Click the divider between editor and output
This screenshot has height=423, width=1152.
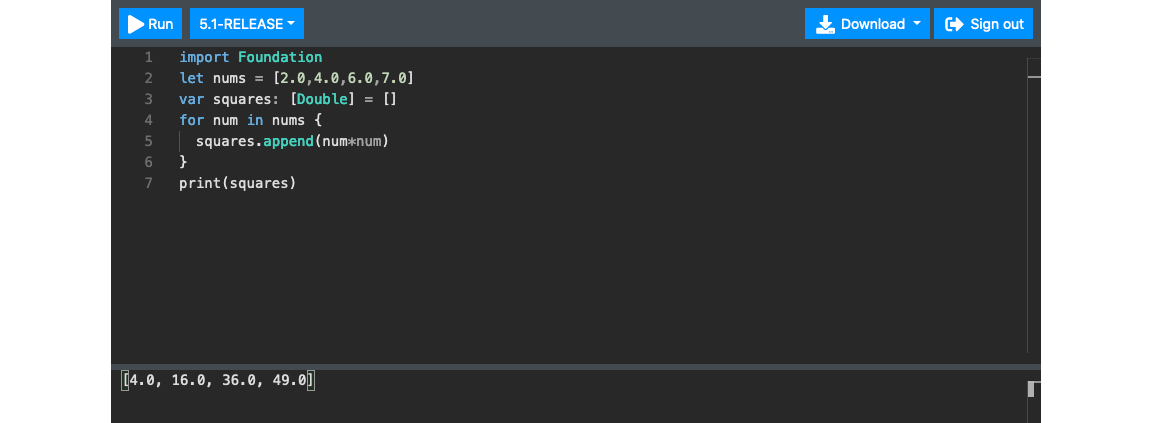(x=576, y=366)
